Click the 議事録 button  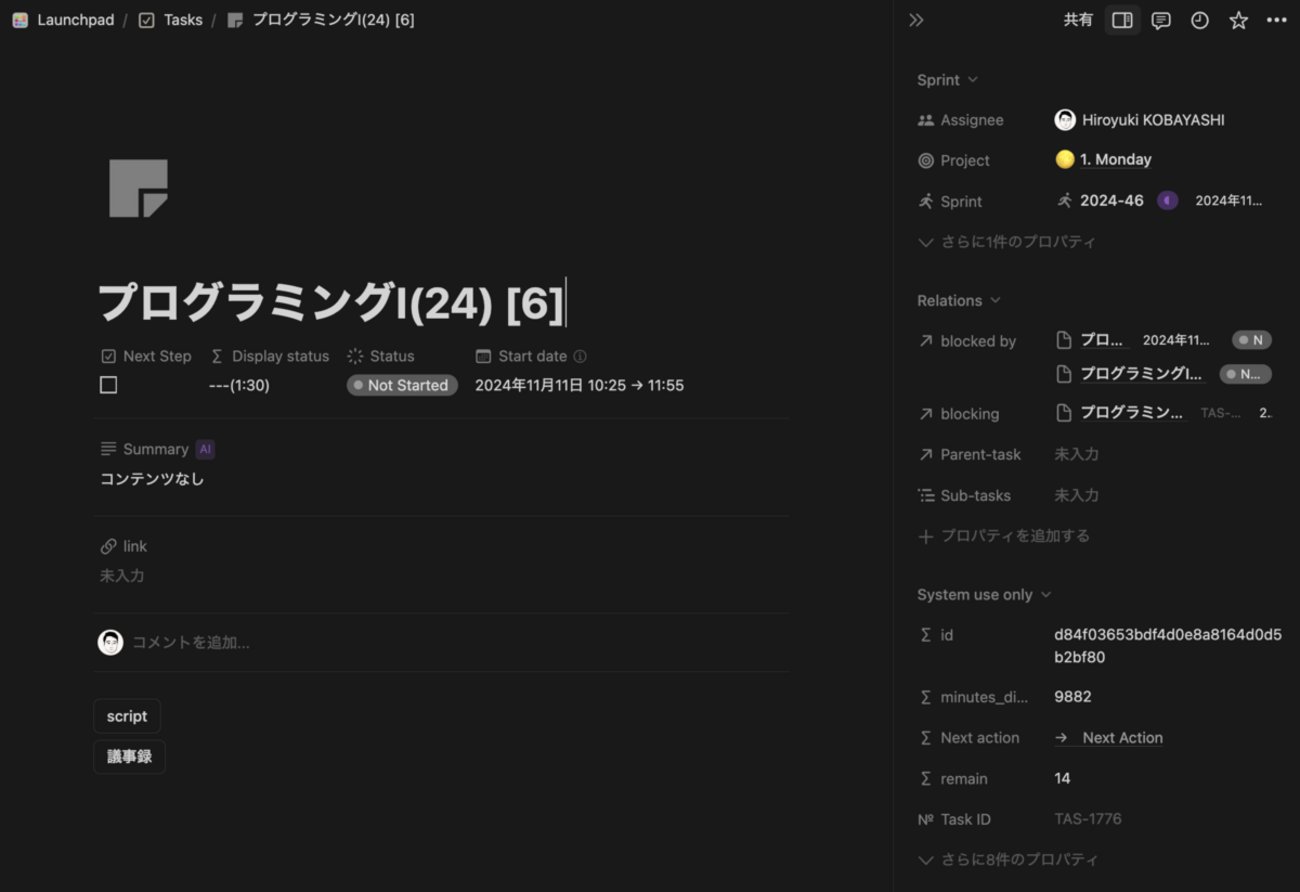tap(129, 756)
